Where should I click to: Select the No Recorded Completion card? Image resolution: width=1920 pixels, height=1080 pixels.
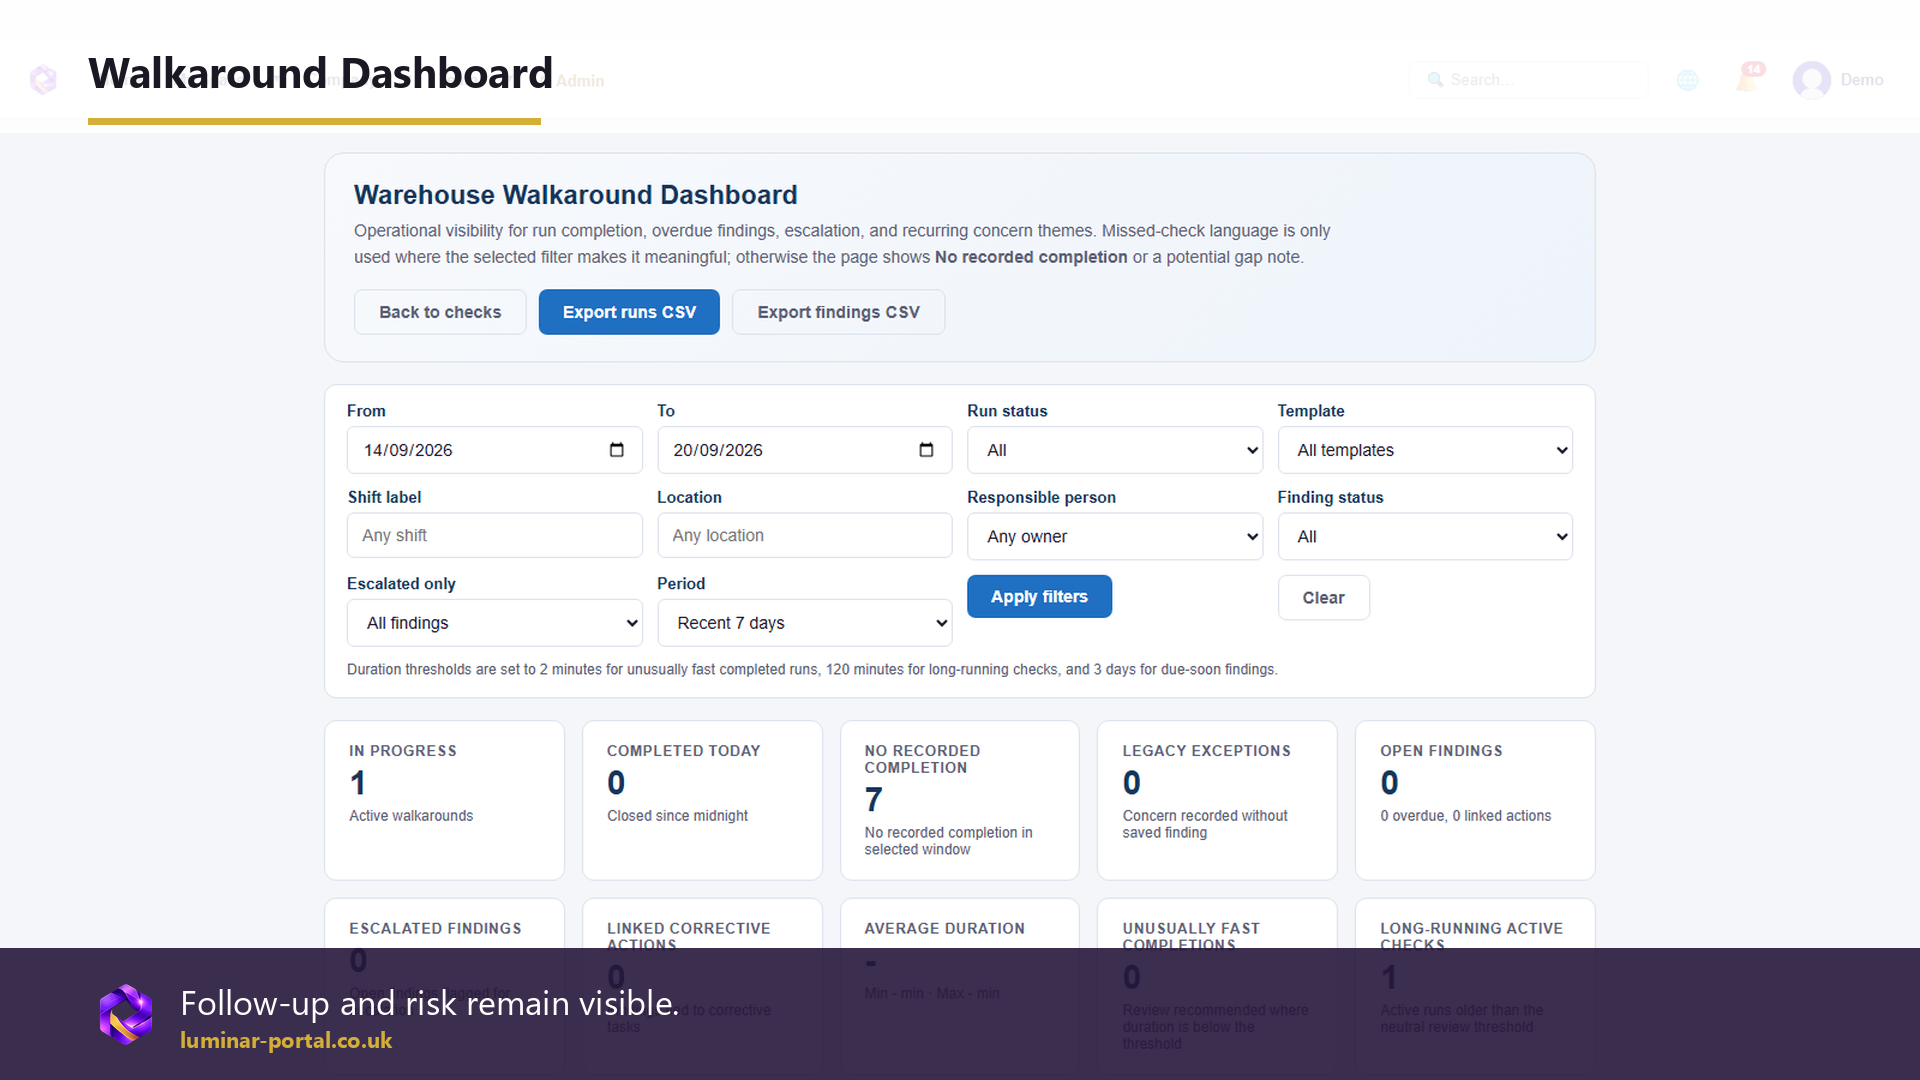pyautogui.click(x=960, y=800)
